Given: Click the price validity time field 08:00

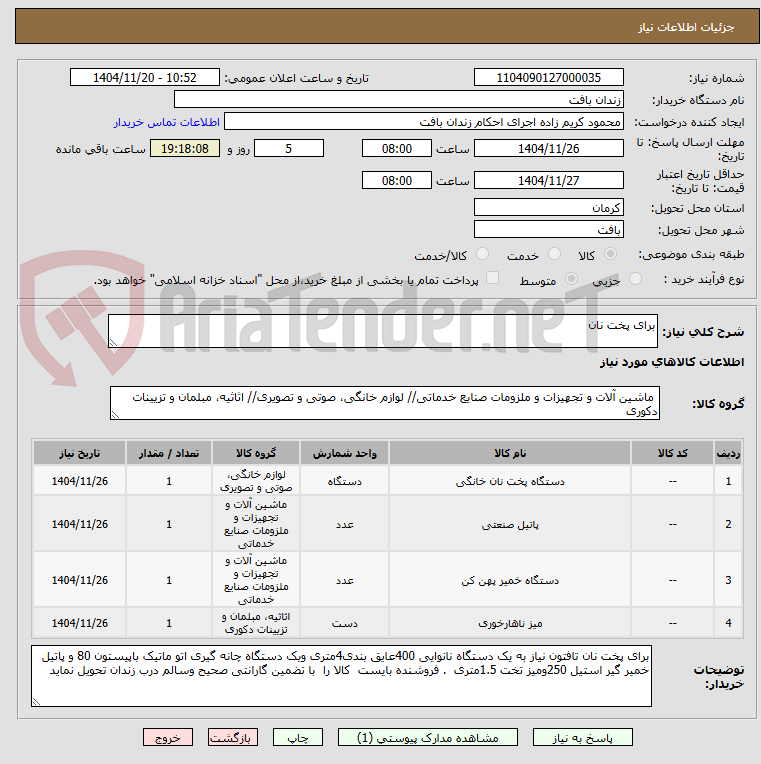Looking at the screenshot, I should 397,180.
